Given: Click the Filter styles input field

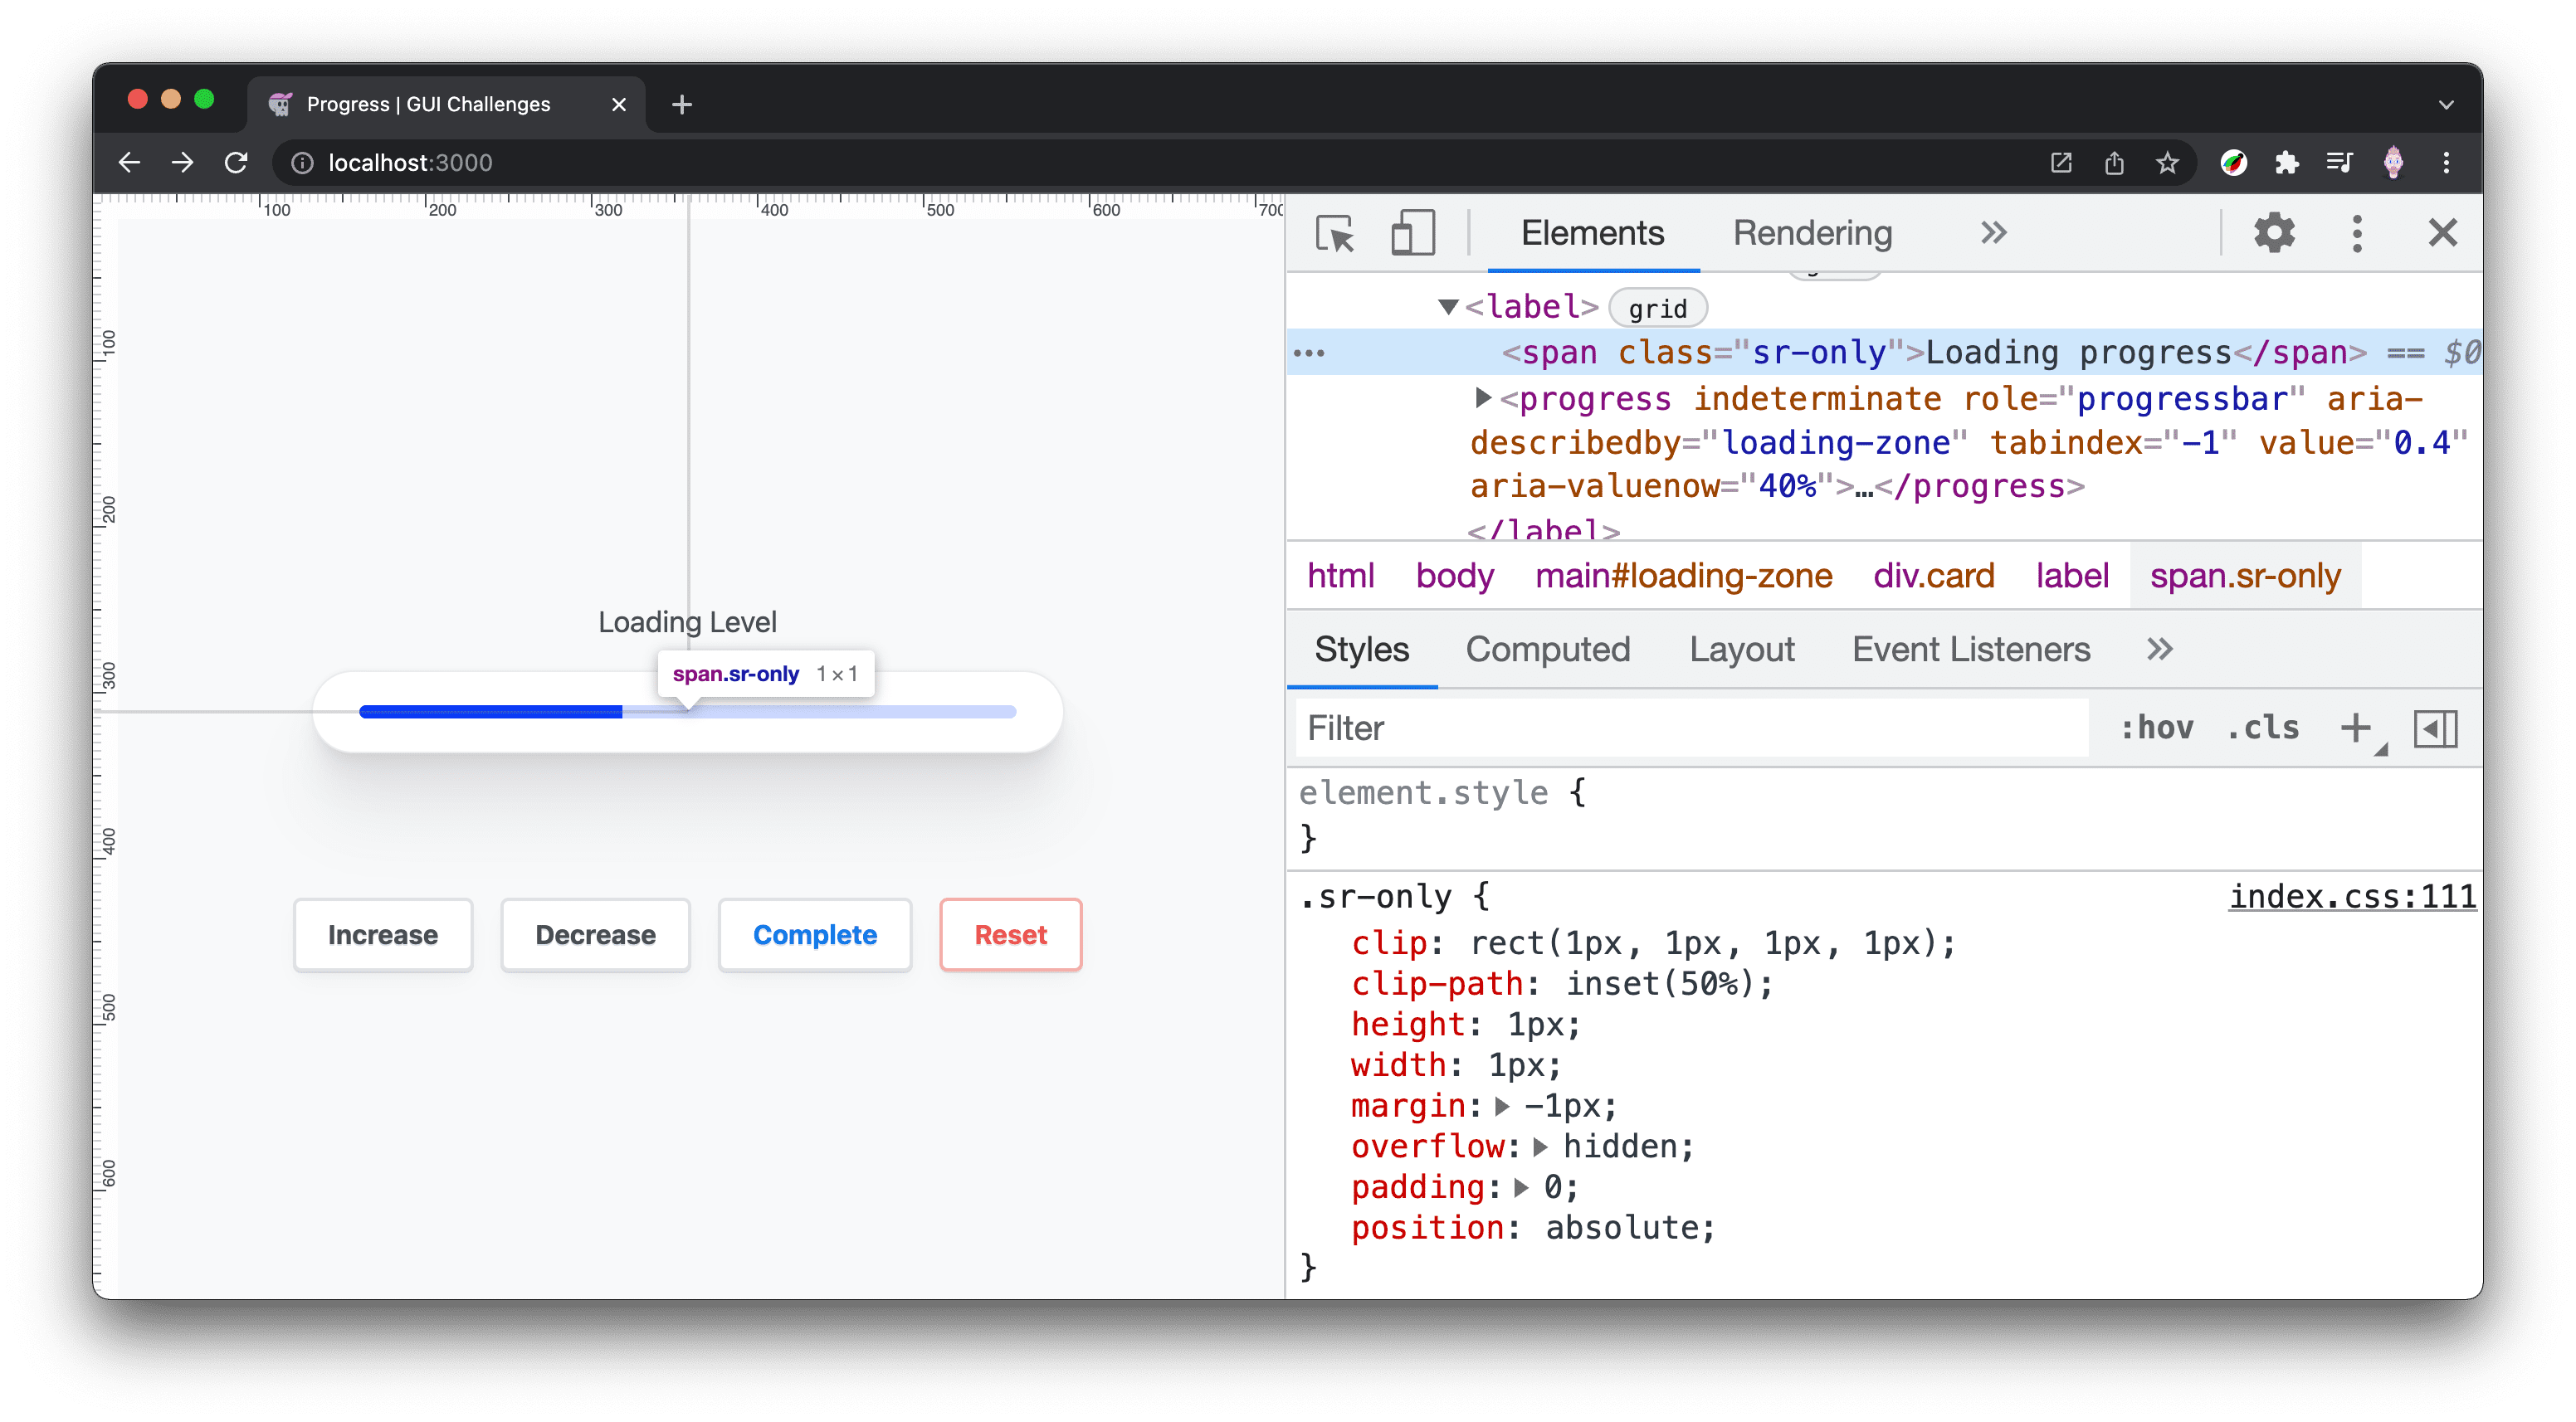Looking at the screenshot, I should [x=1690, y=727].
